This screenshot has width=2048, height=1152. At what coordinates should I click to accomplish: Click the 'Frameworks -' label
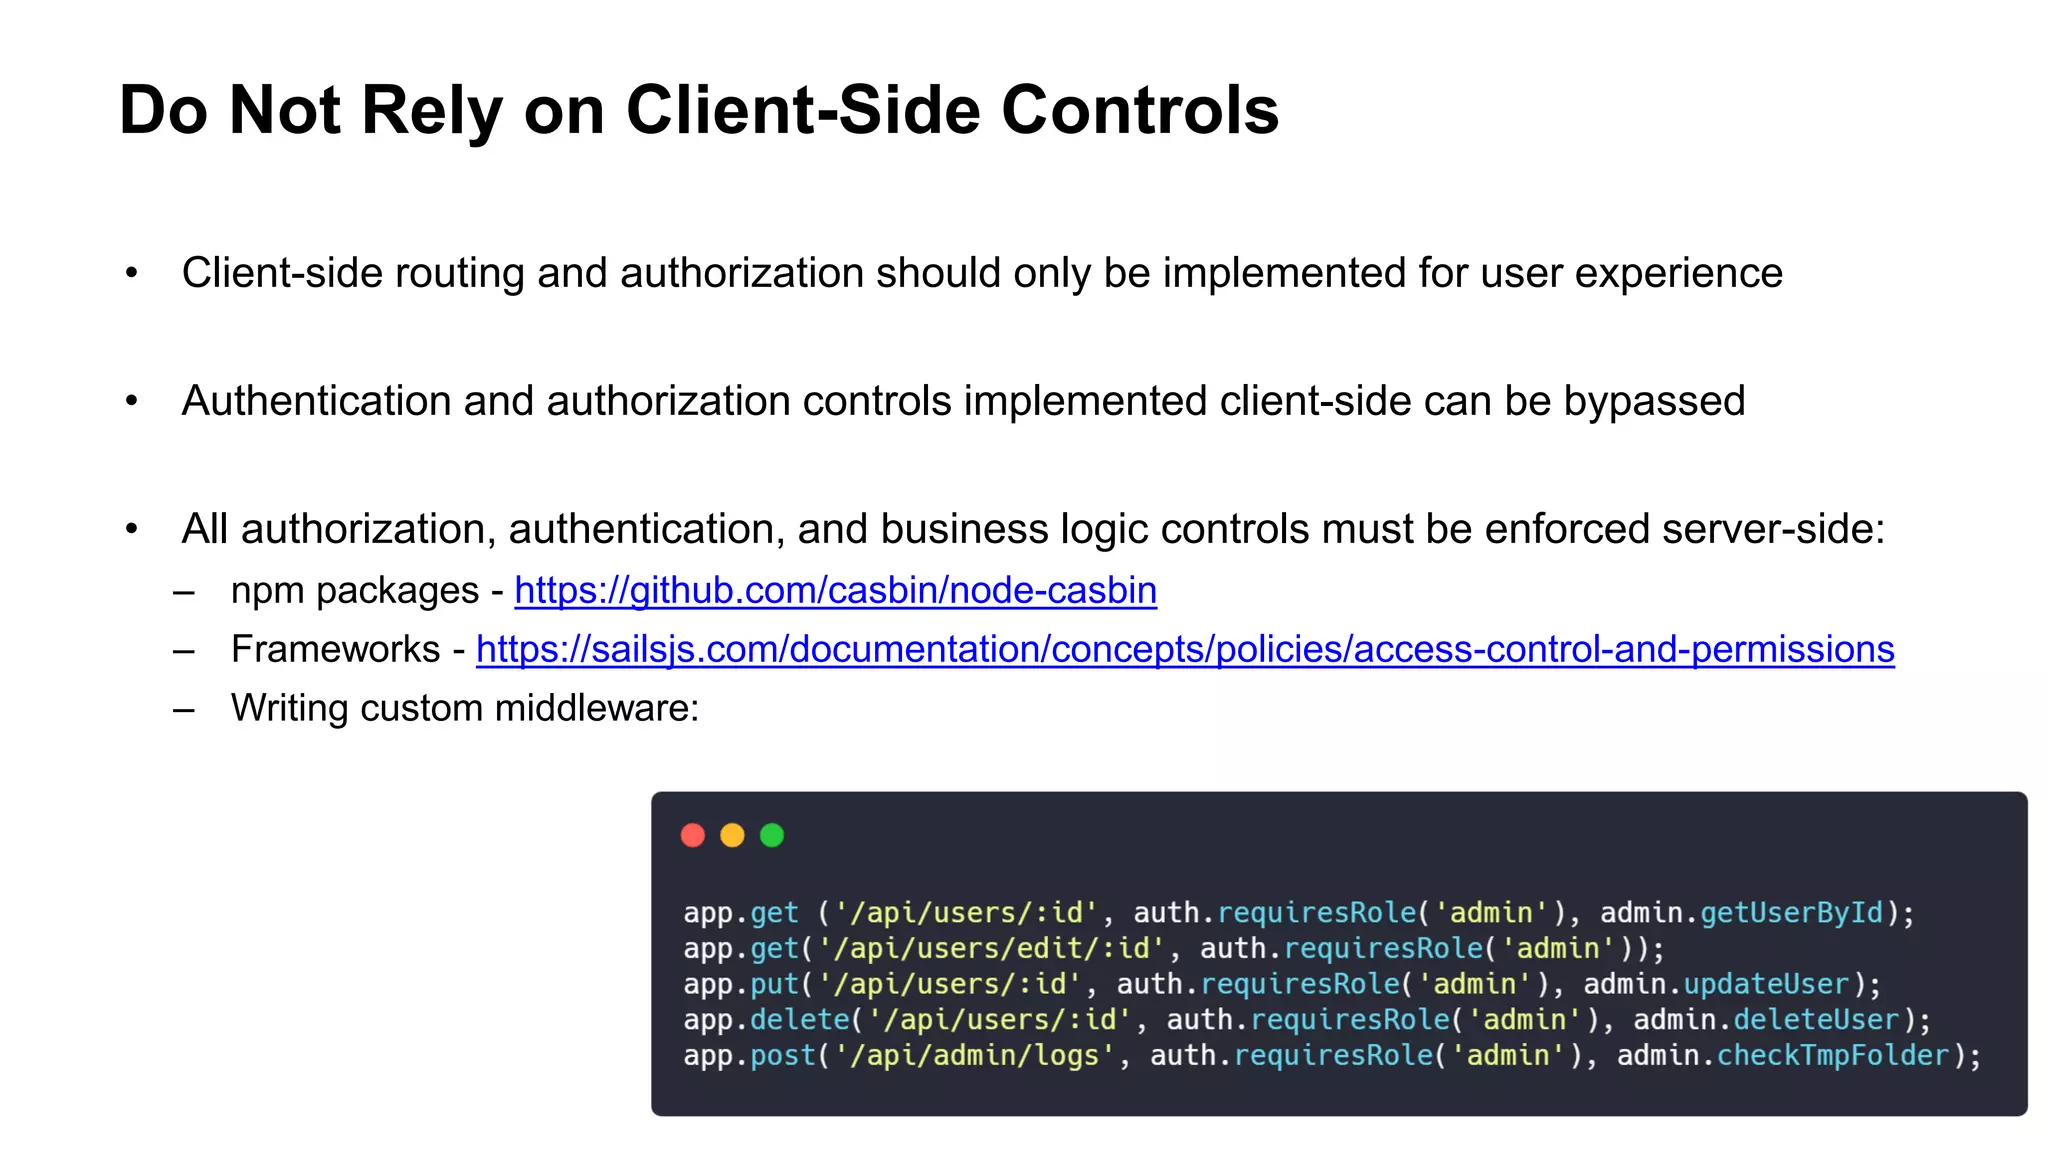[x=348, y=649]
